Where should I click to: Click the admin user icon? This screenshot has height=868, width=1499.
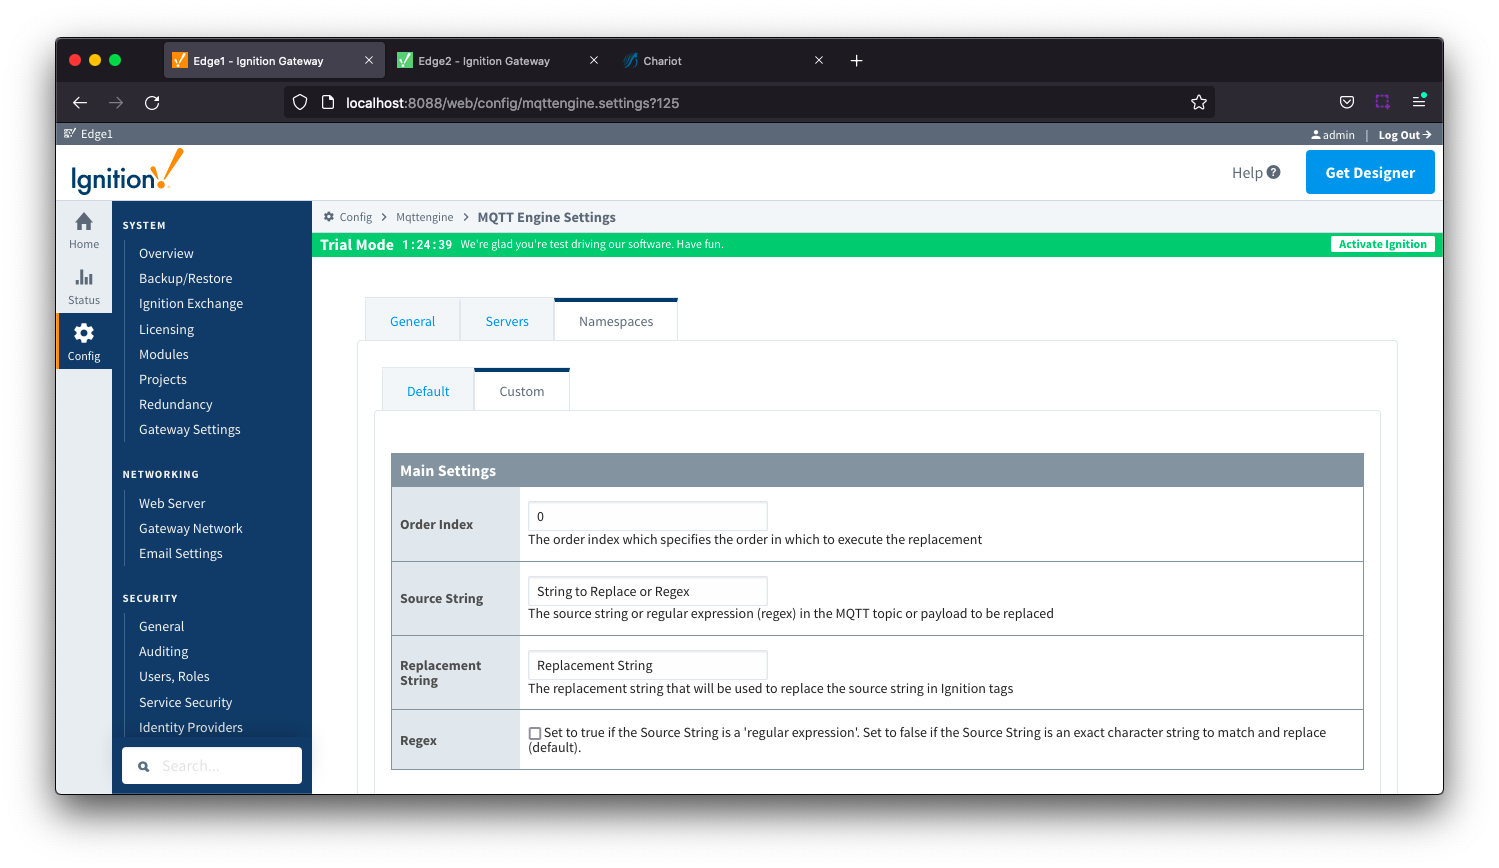[x=1316, y=134]
